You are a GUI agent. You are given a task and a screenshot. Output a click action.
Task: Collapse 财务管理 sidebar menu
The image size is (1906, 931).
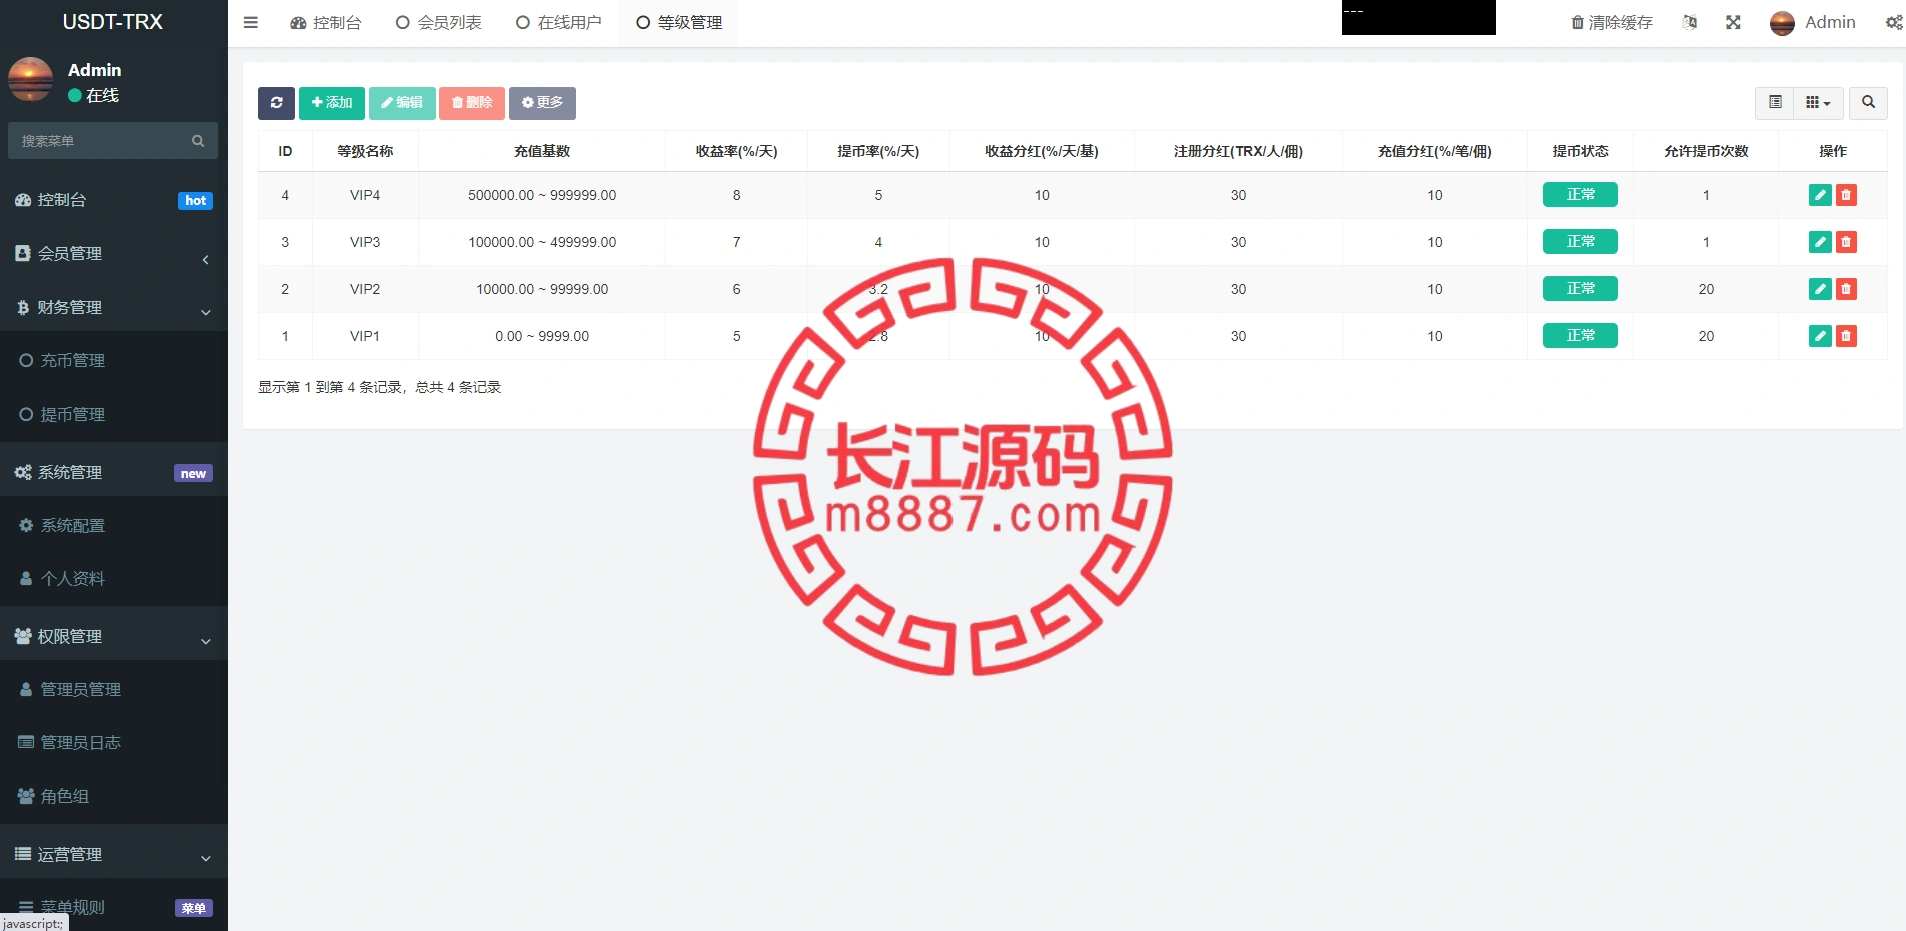point(114,308)
